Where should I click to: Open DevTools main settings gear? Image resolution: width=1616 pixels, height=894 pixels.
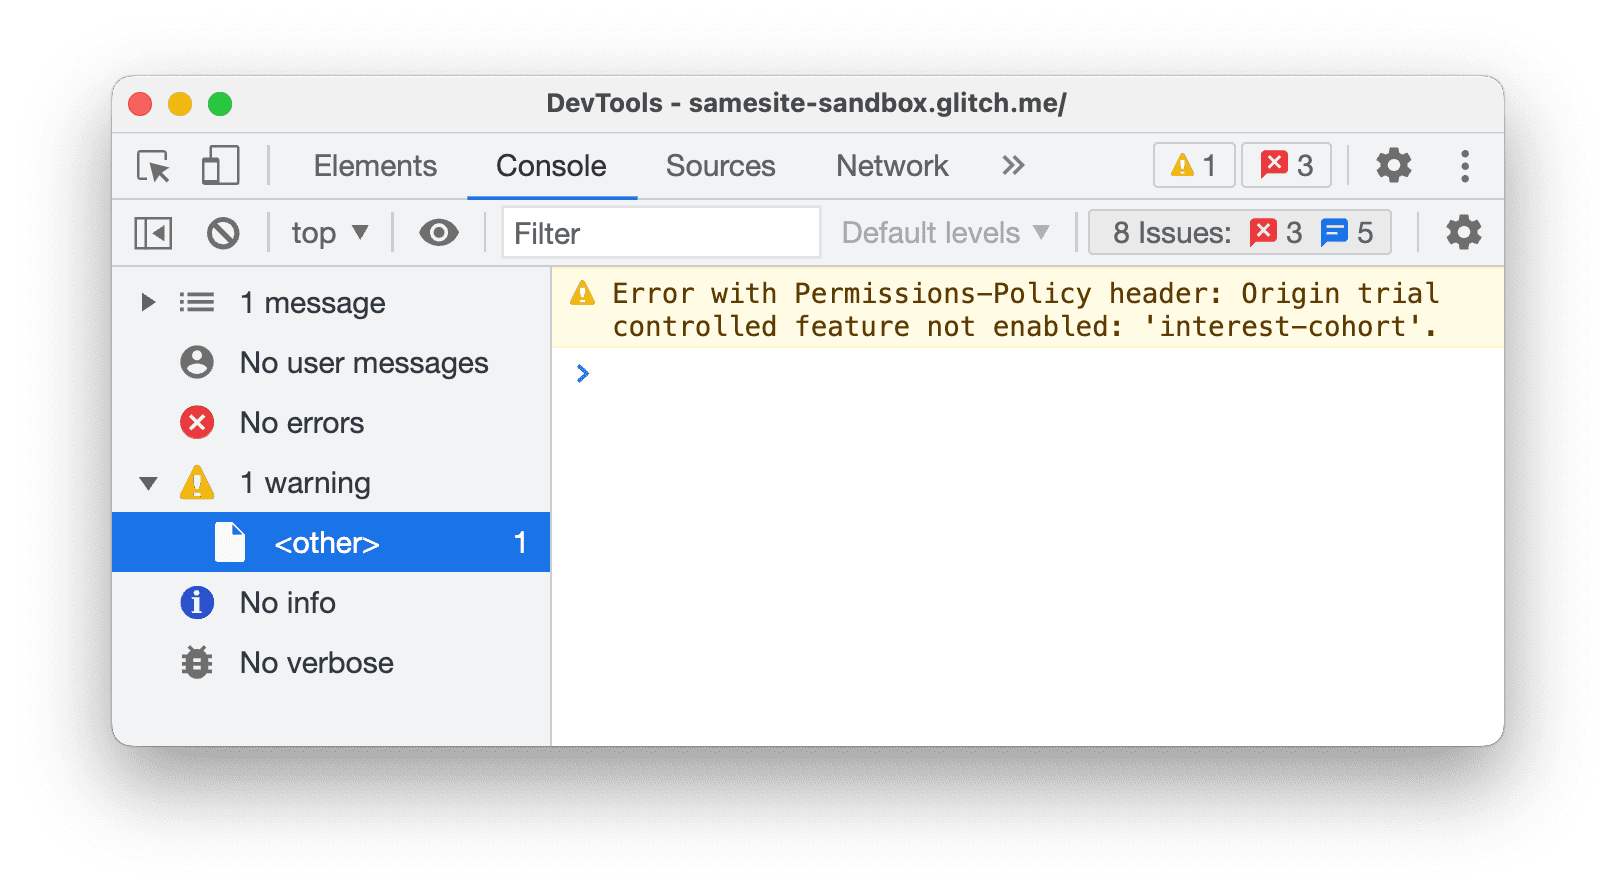pyautogui.click(x=1393, y=166)
